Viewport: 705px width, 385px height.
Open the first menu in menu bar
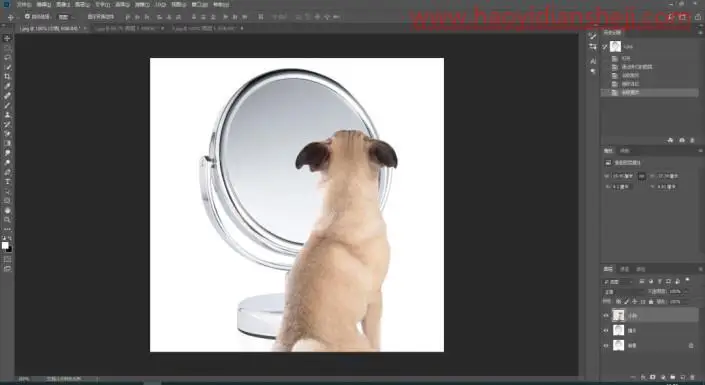click(x=24, y=4)
